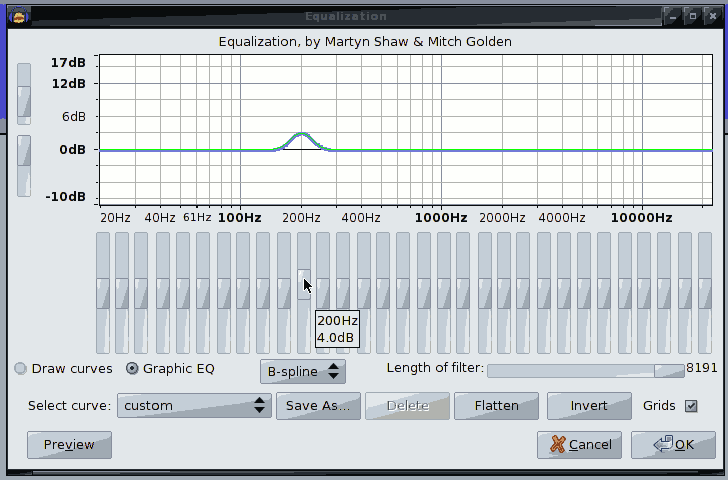Click the 20000Hz EQ band slider
Image resolution: width=728 pixels, height=480 pixels.
point(705,293)
